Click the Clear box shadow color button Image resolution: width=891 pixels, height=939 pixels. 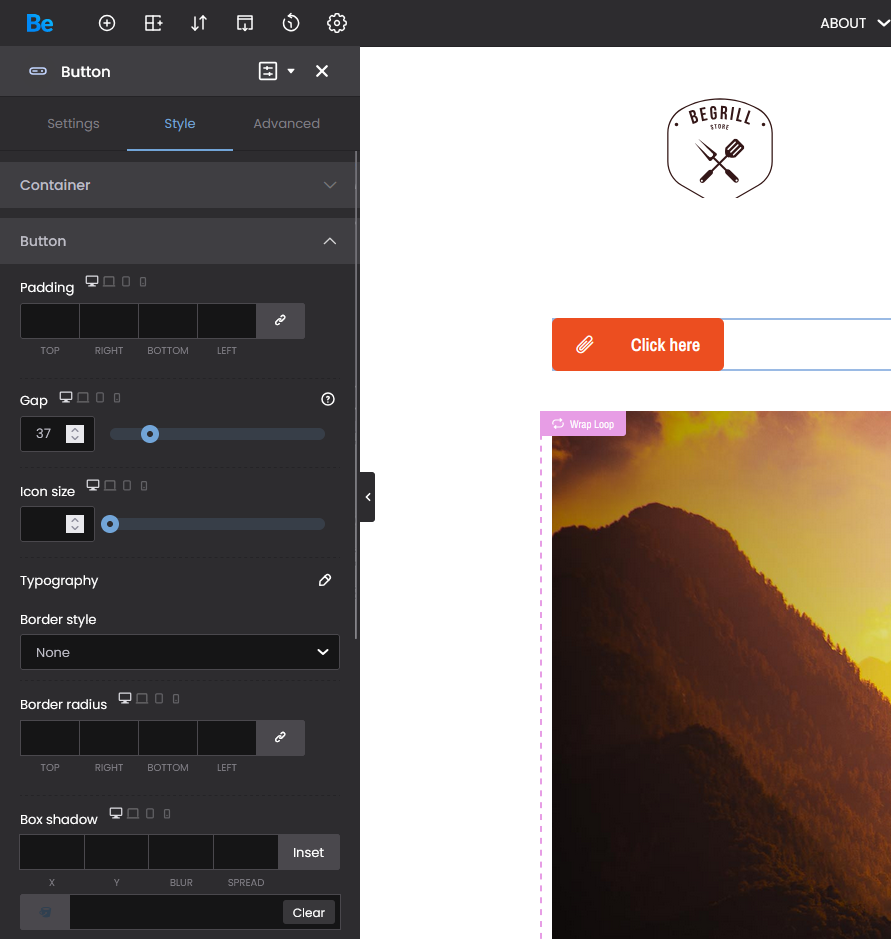click(x=308, y=912)
